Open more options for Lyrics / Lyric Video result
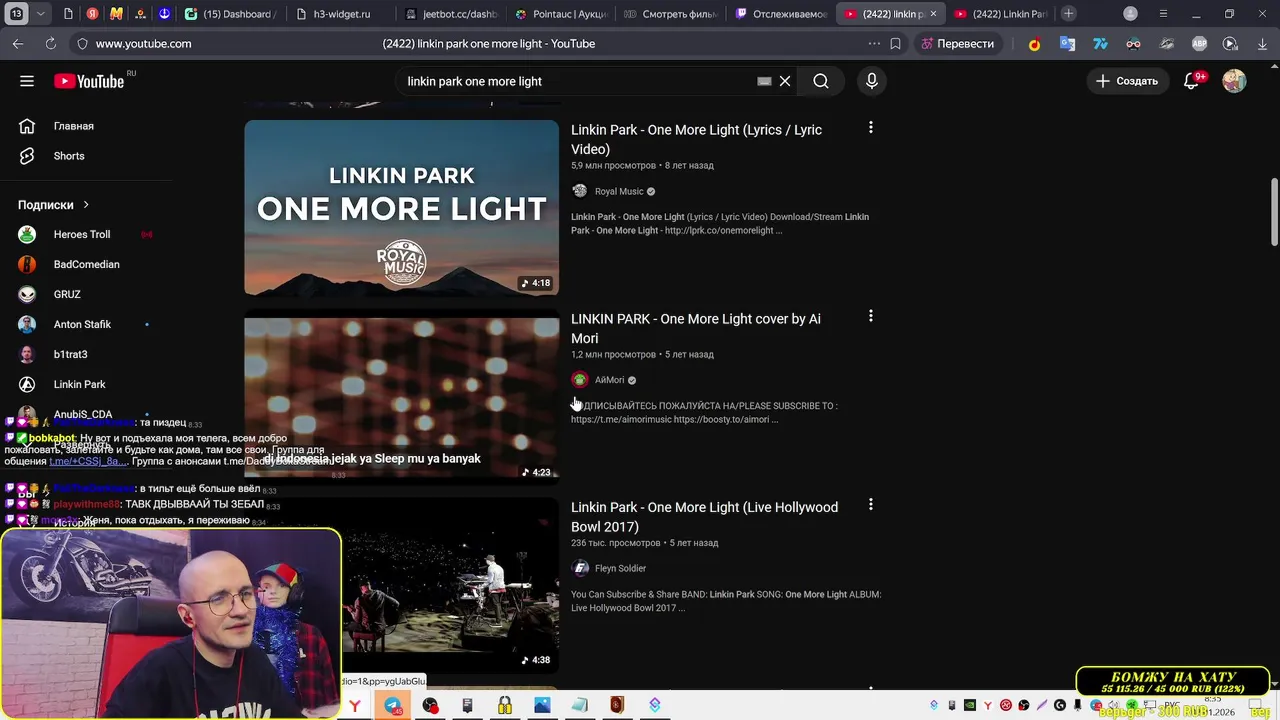 870,128
